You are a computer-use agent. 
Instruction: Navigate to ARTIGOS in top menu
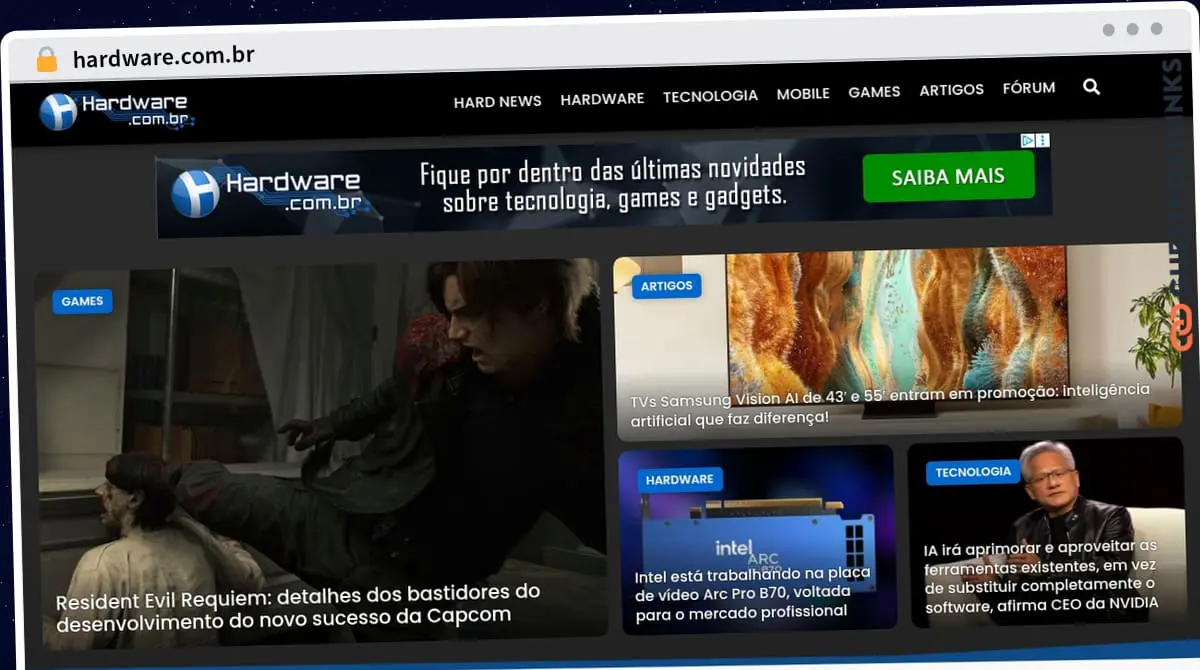[951, 89]
